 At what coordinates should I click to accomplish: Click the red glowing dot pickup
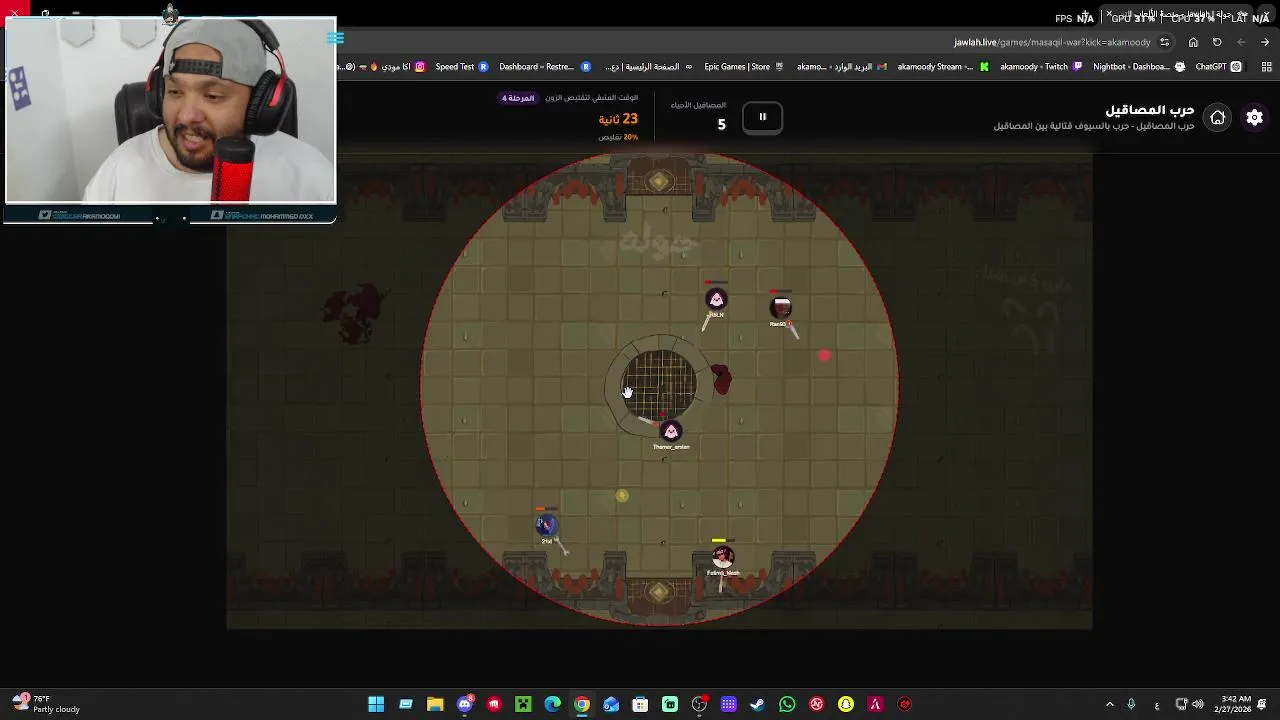click(824, 355)
